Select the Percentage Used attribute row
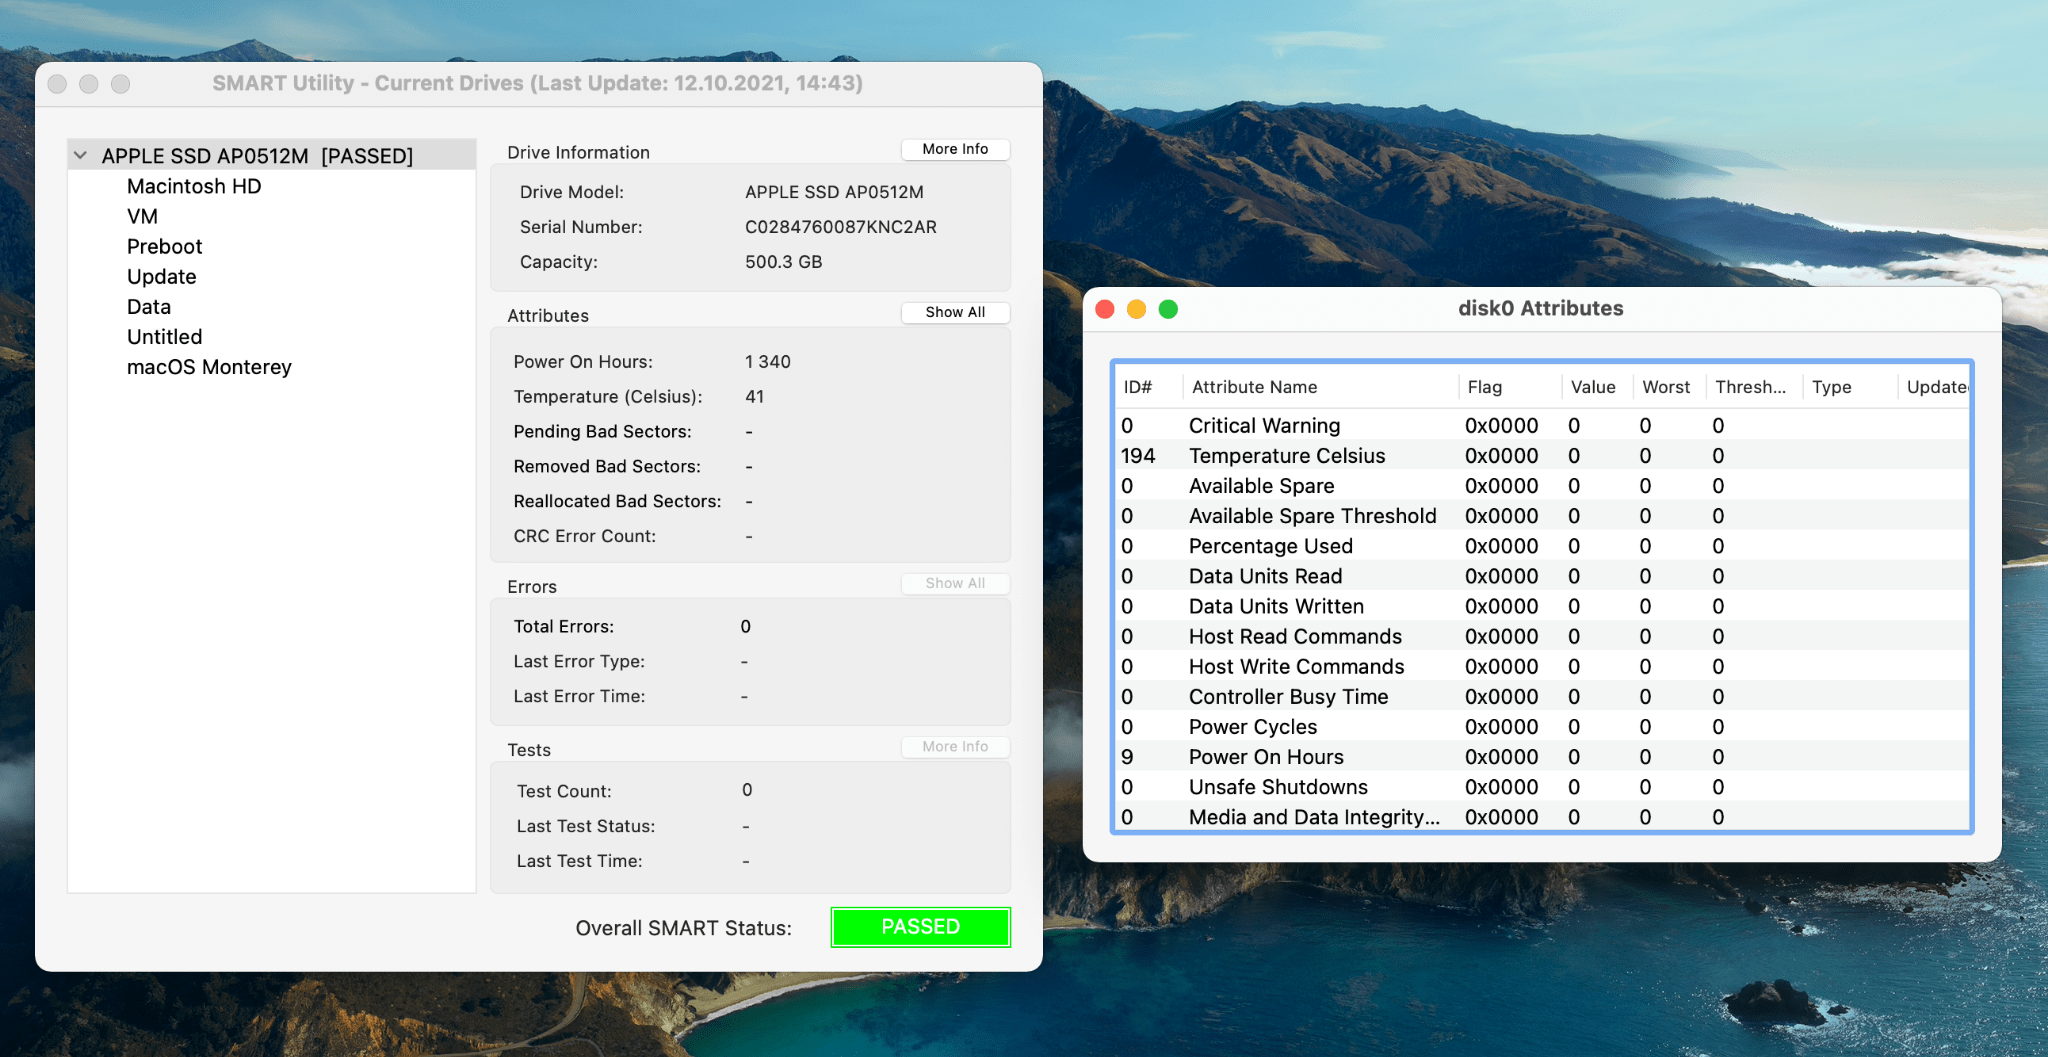 click(x=1541, y=545)
